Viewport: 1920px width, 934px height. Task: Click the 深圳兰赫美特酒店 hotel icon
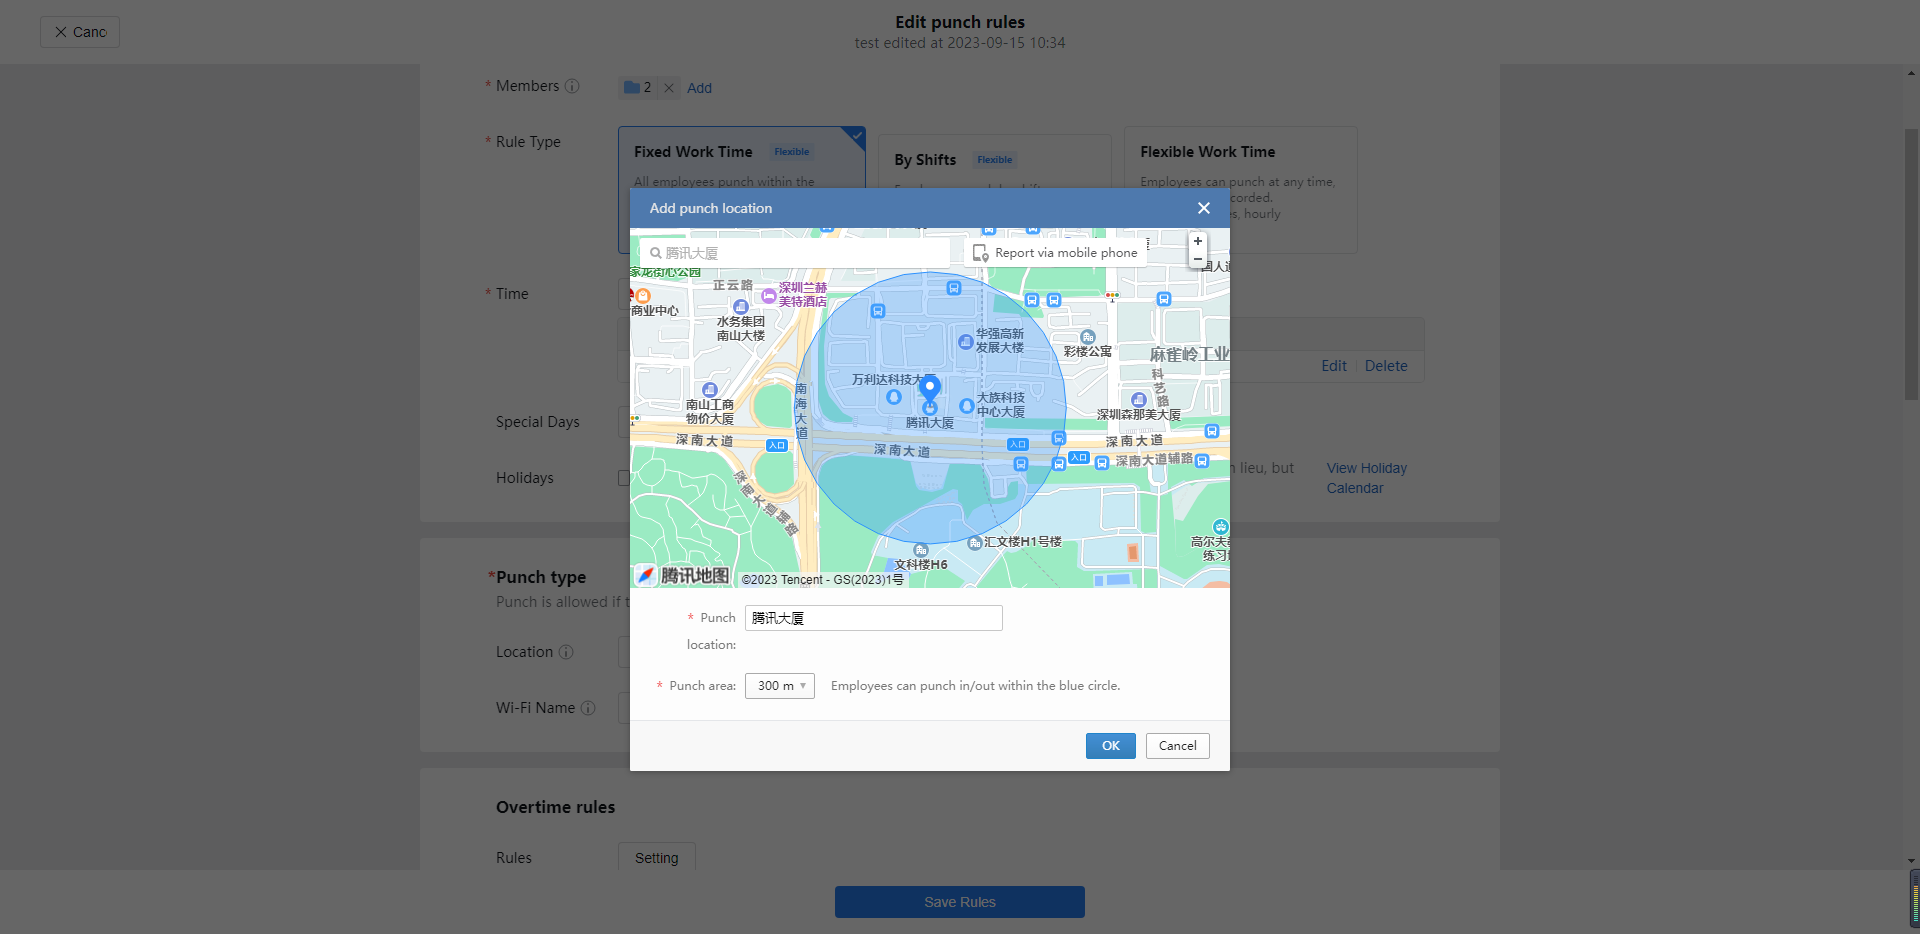pos(769,296)
